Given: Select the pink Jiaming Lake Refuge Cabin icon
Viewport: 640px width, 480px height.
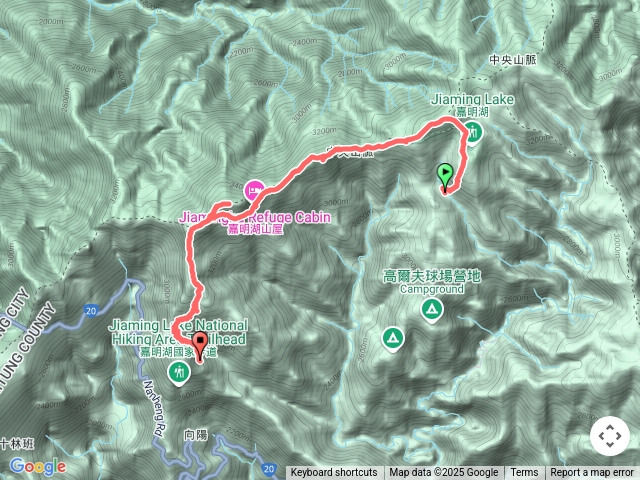Looking at the screenshot, I should coord(254,191).
